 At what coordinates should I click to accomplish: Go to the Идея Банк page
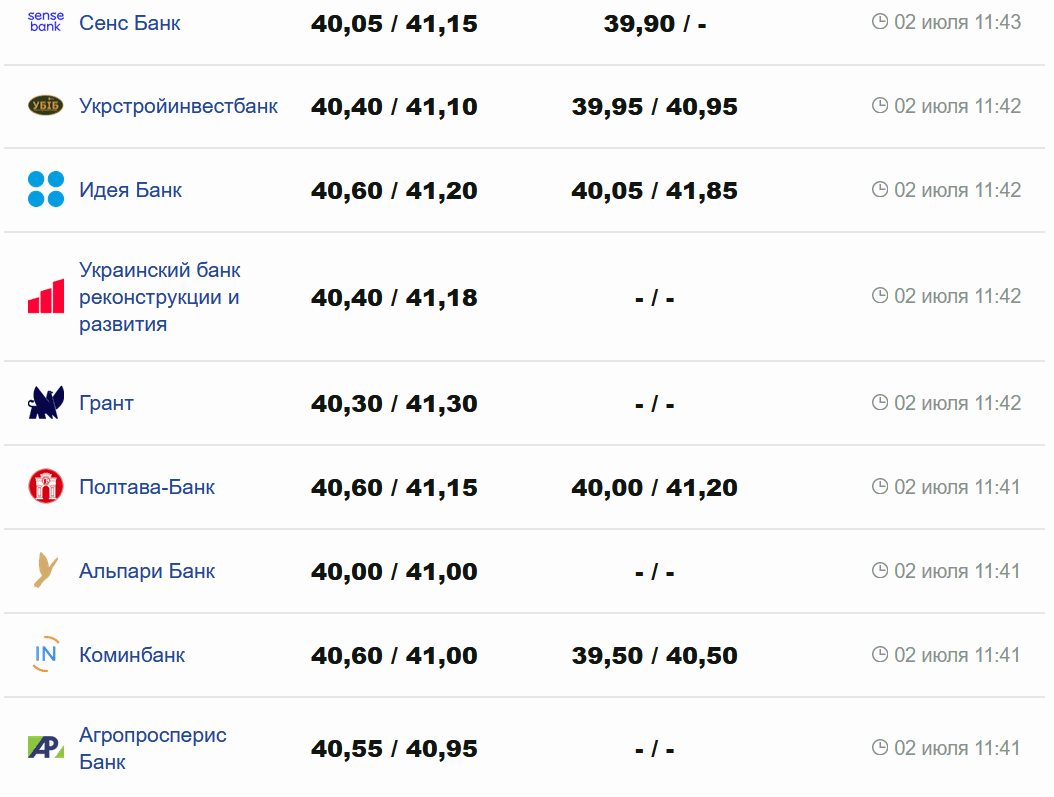click(x=130, y=190)
